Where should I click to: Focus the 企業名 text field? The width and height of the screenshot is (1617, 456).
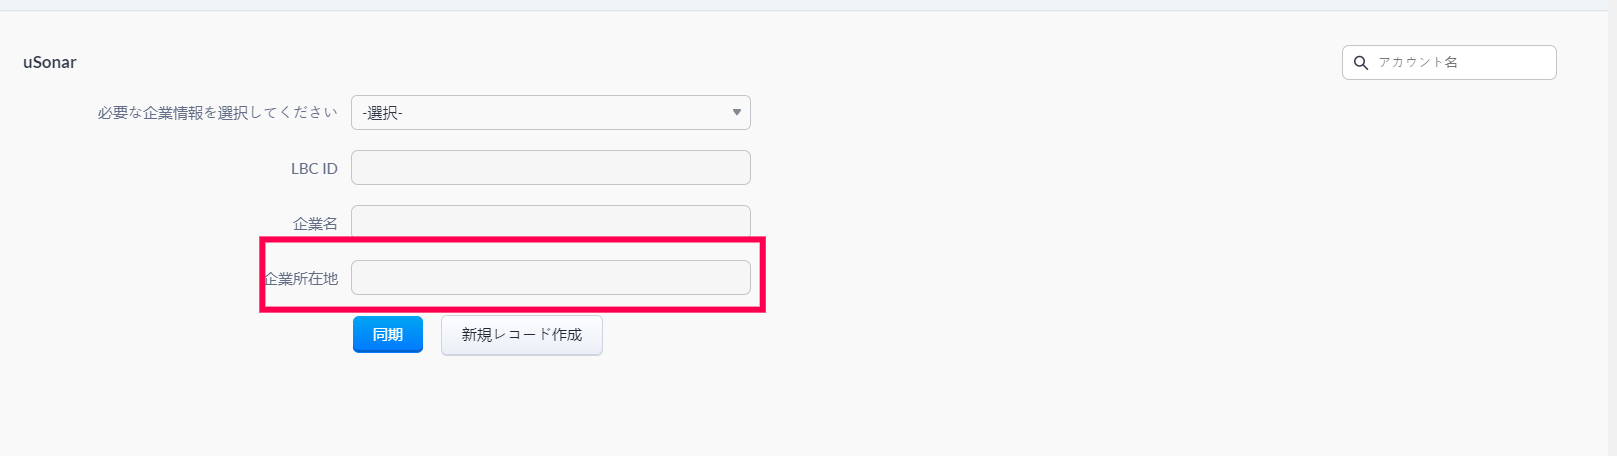point(550,220)
